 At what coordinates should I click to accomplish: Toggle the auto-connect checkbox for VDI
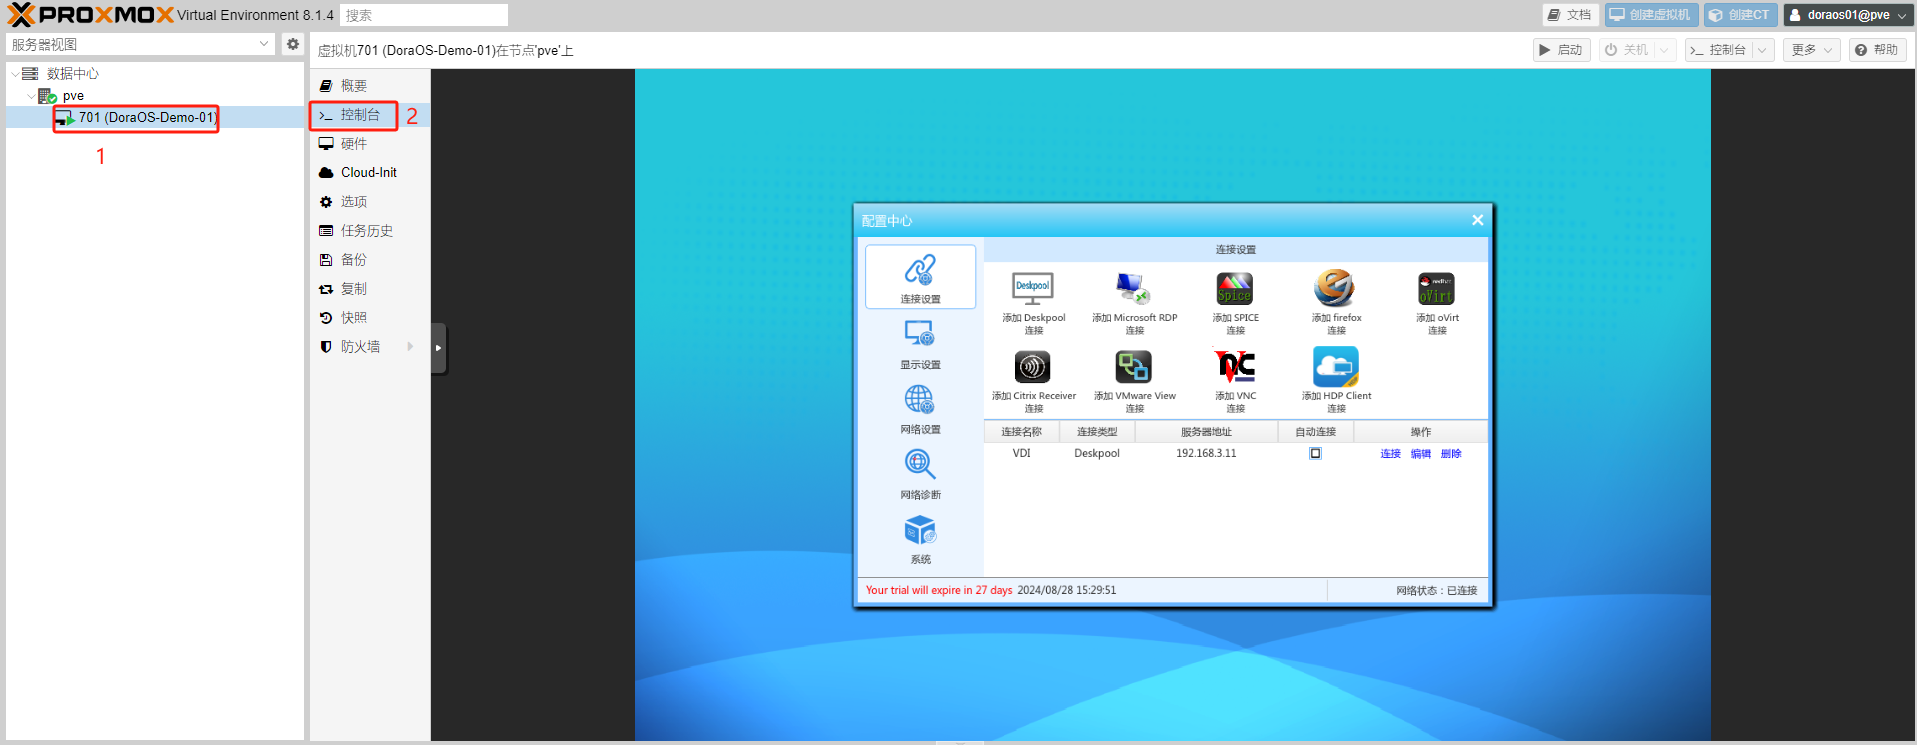[x=1315, y=453]
